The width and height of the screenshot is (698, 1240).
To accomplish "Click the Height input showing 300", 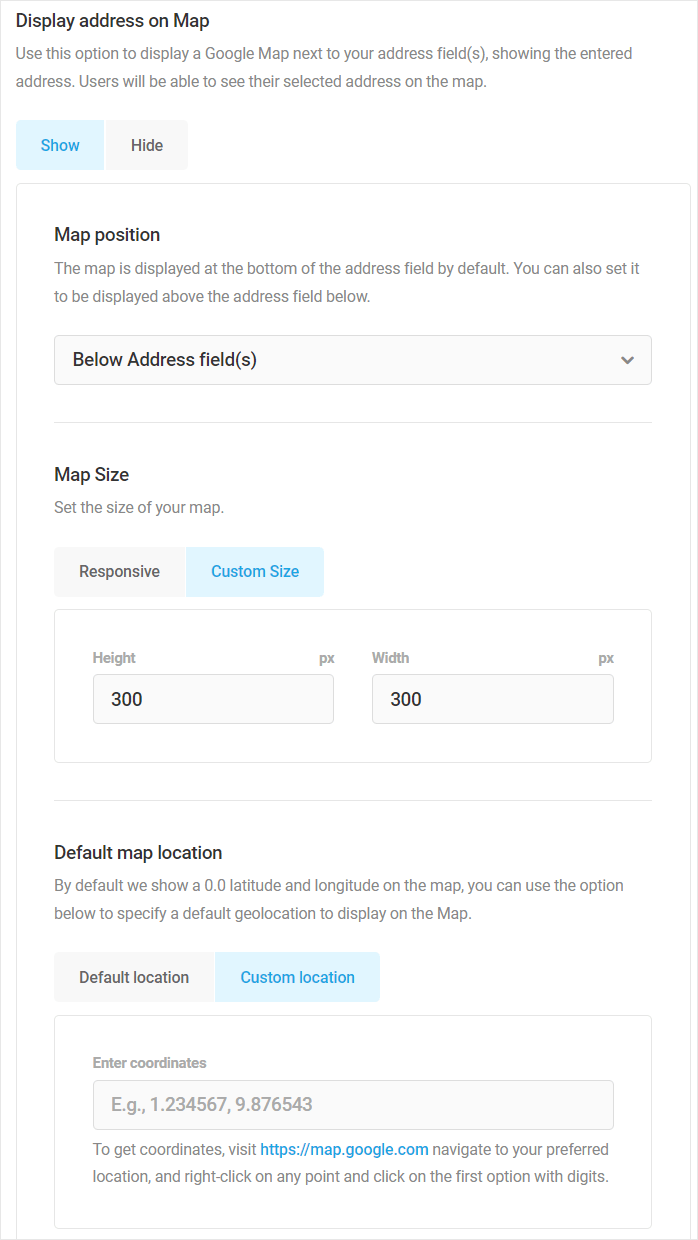I will [213, 699].
